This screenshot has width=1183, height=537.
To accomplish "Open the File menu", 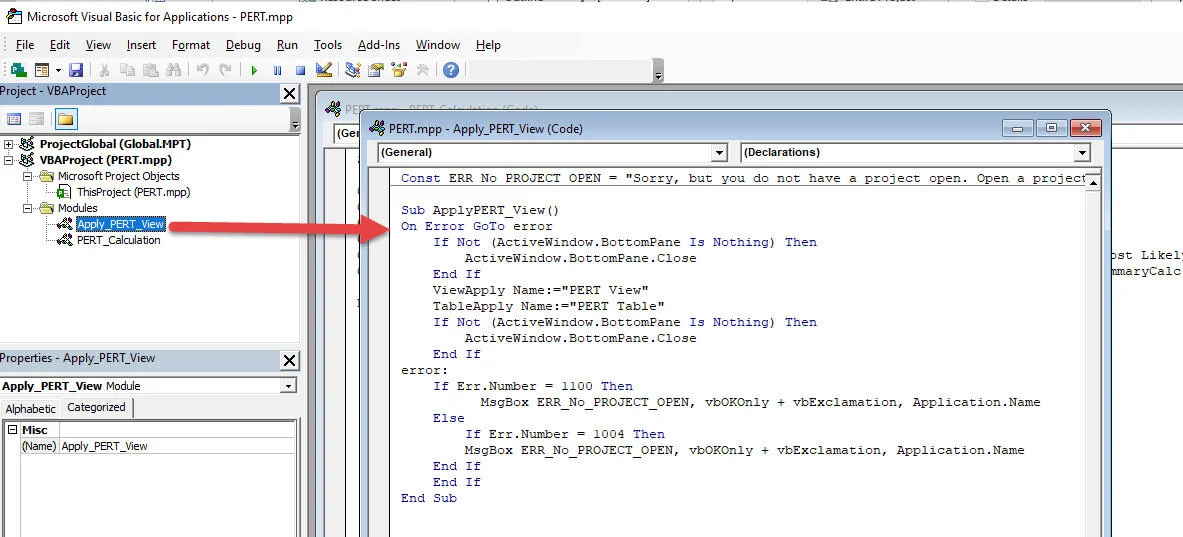I will point(24,45).
